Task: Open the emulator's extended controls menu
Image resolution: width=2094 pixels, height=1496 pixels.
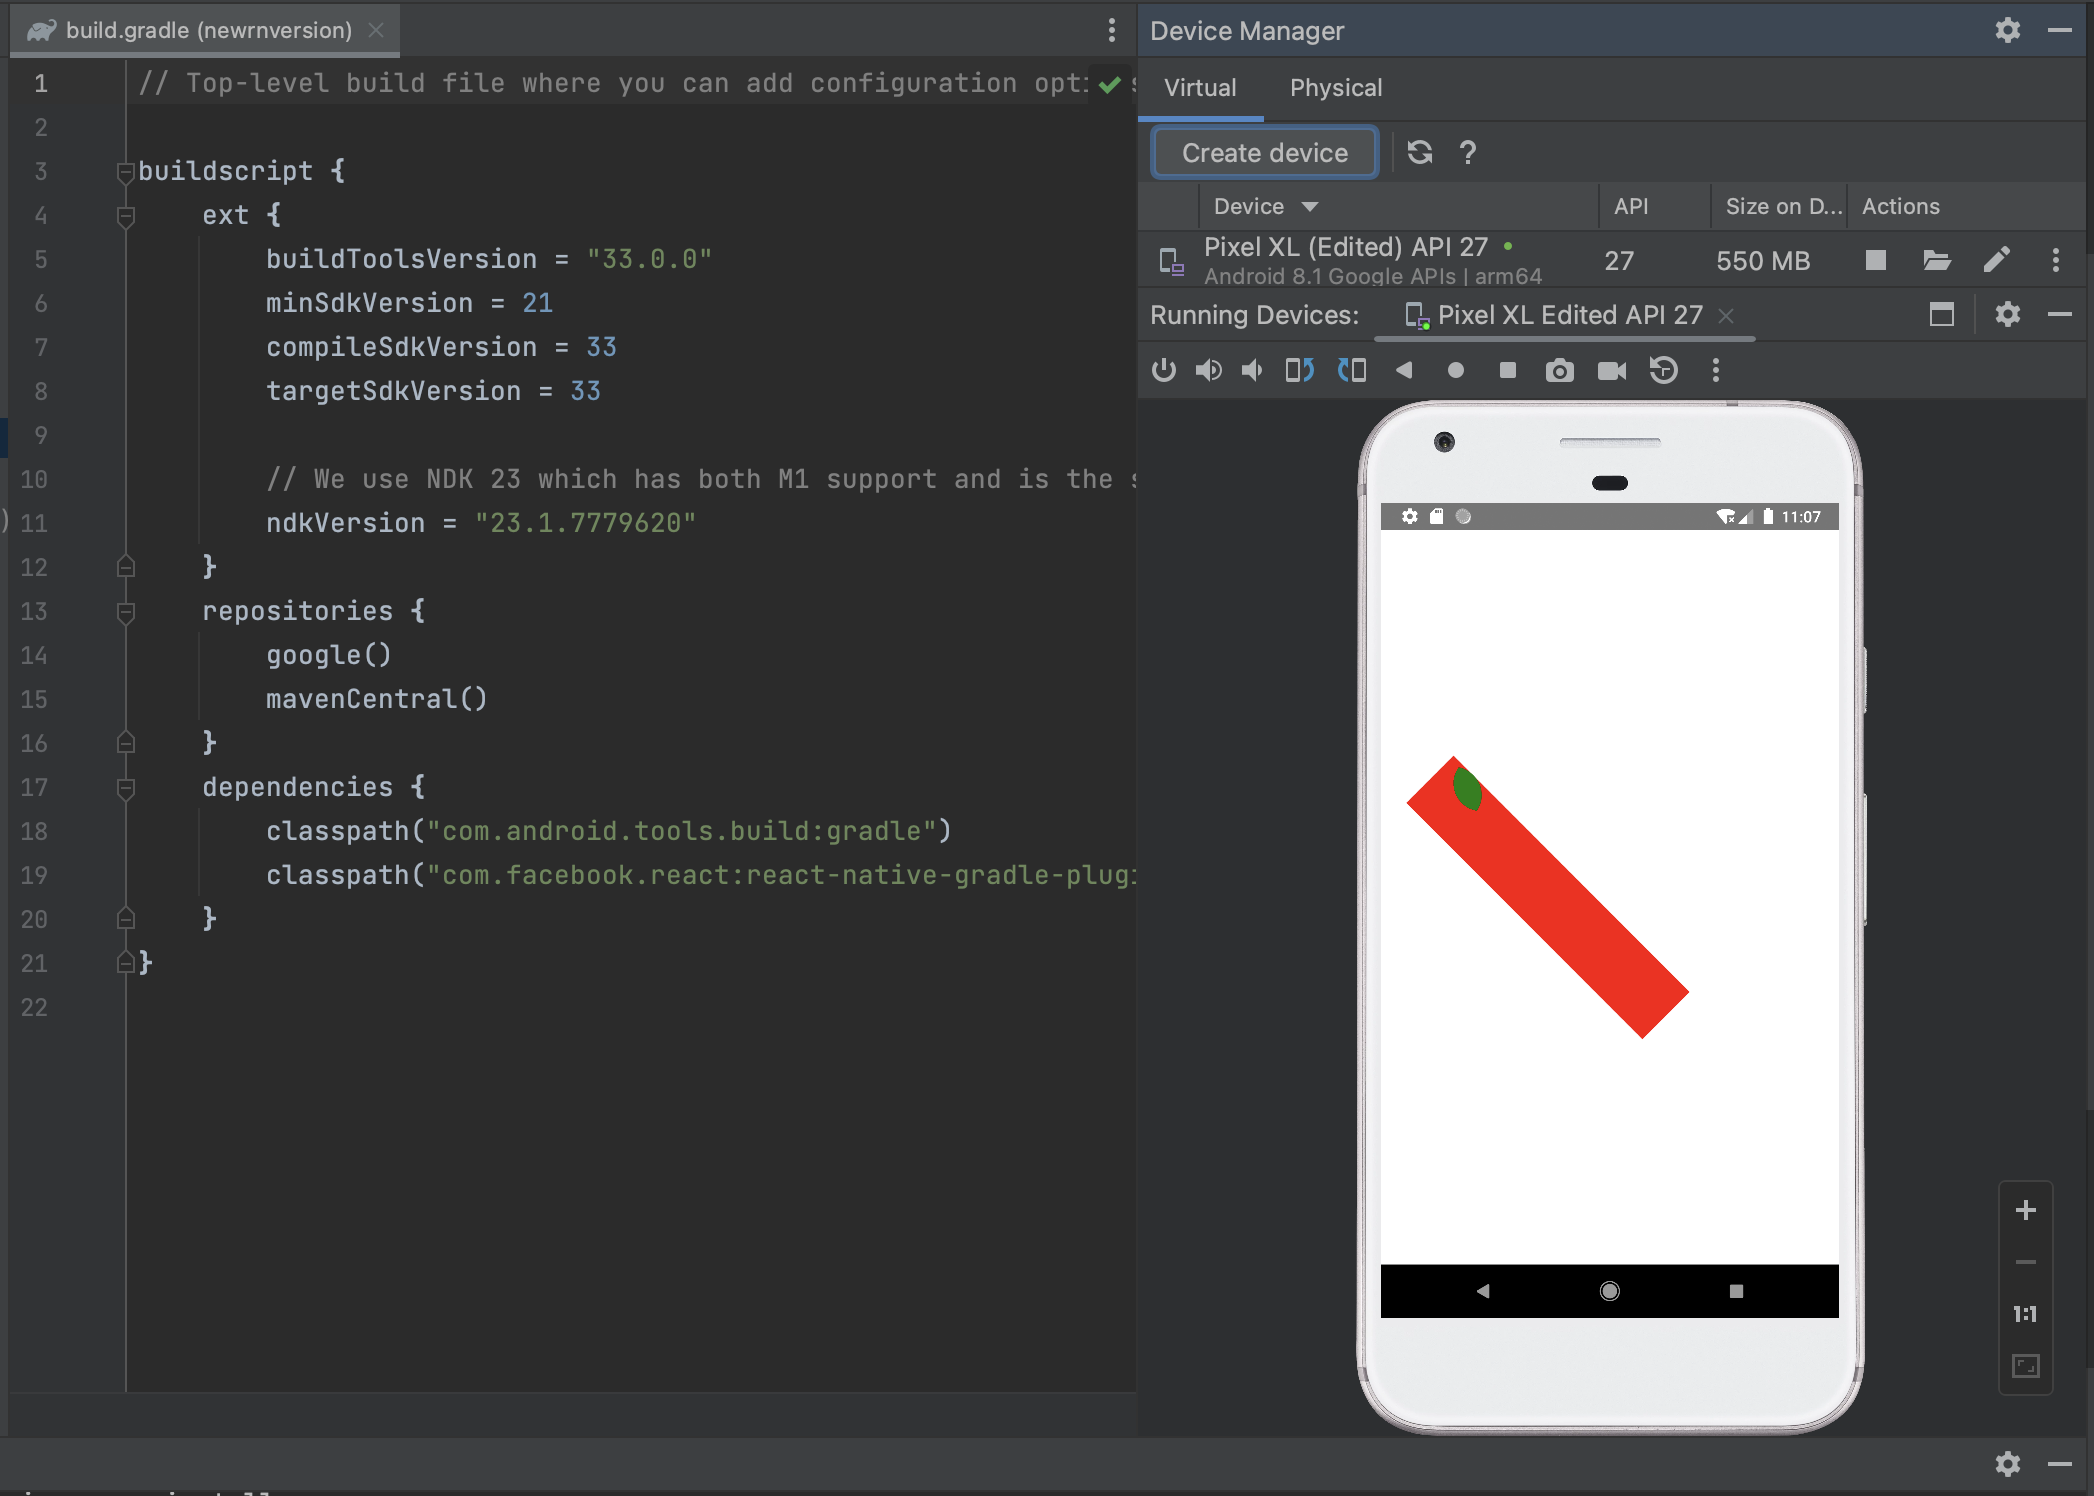Action: [1715, 370]
